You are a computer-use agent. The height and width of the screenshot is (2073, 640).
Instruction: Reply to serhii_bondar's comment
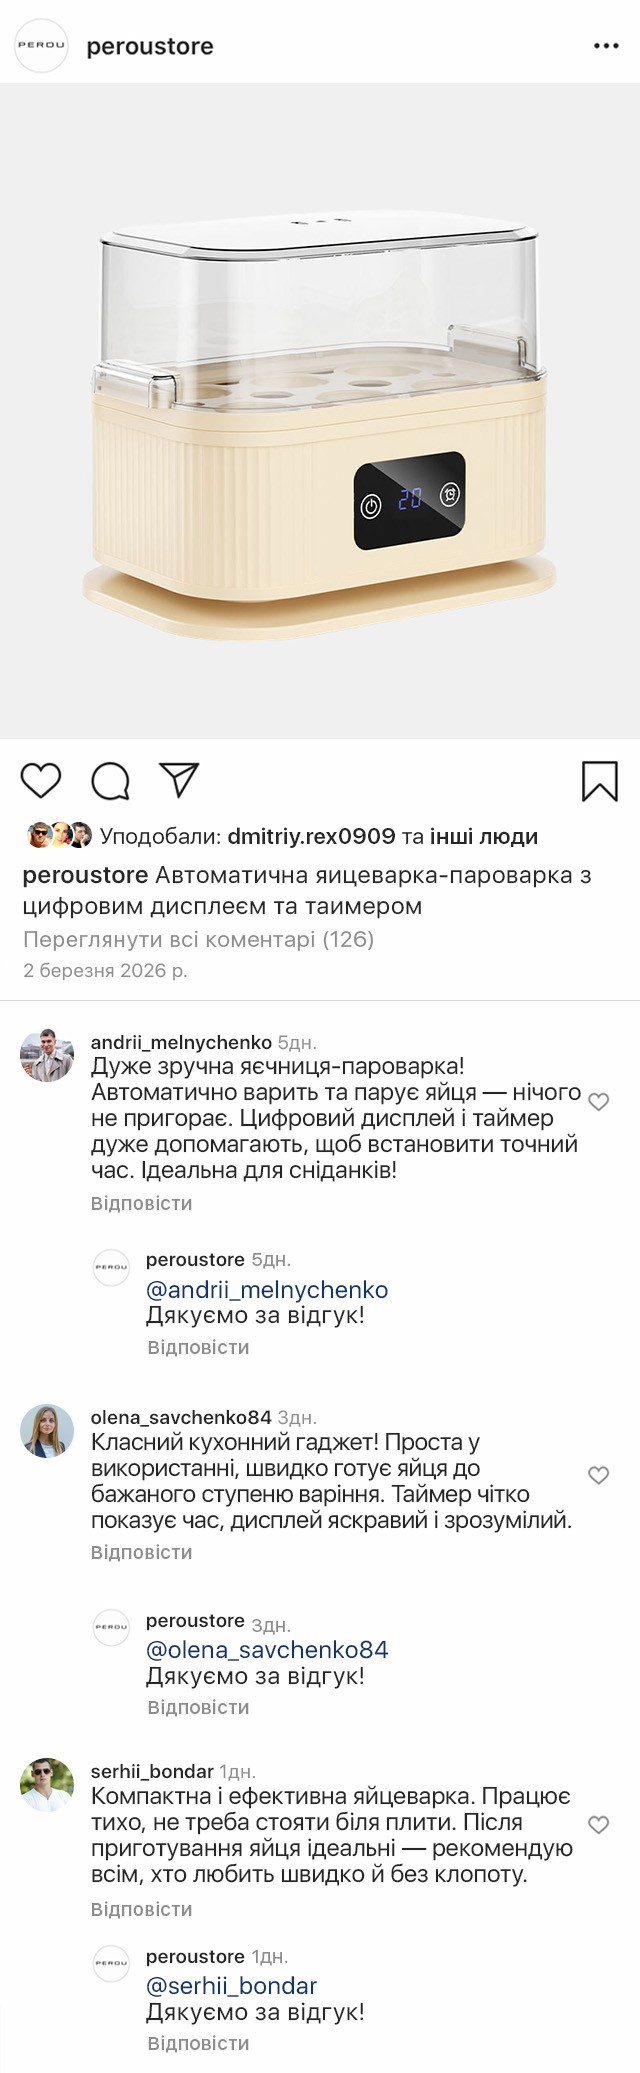pyautogui.click(x=141, y=1909)
